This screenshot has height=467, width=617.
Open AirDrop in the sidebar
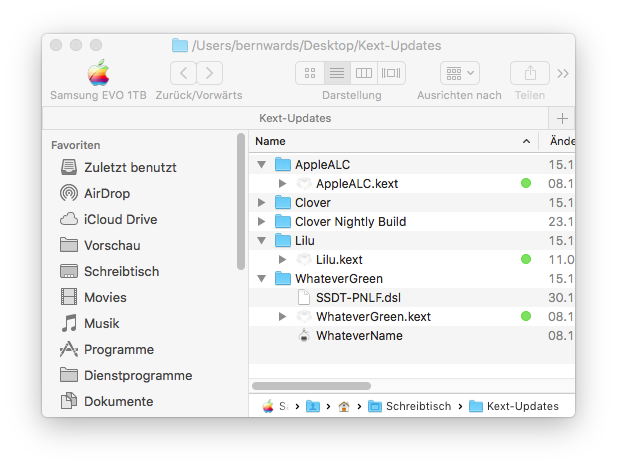click(x=106, y=193)
